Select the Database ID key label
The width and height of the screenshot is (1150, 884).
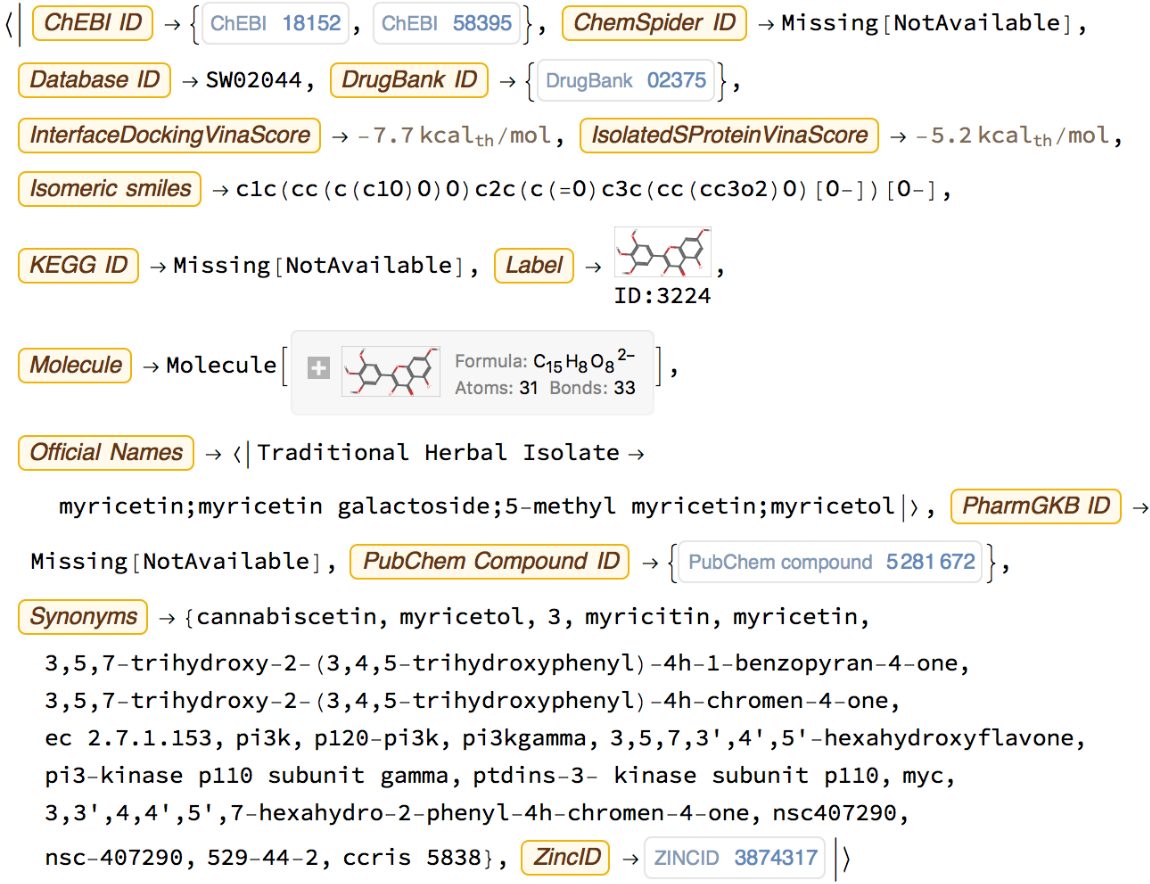(95, 80)
